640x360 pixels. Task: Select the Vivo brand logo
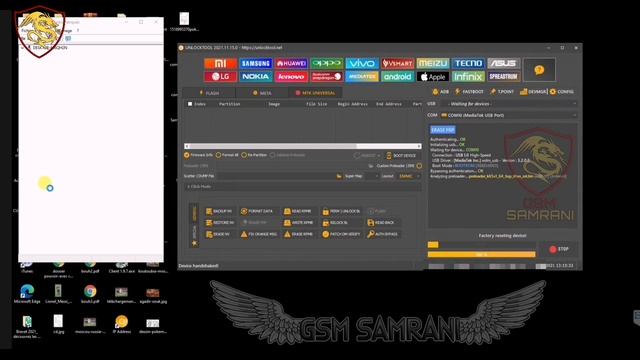pyautogui.click(x=362, y=63)
